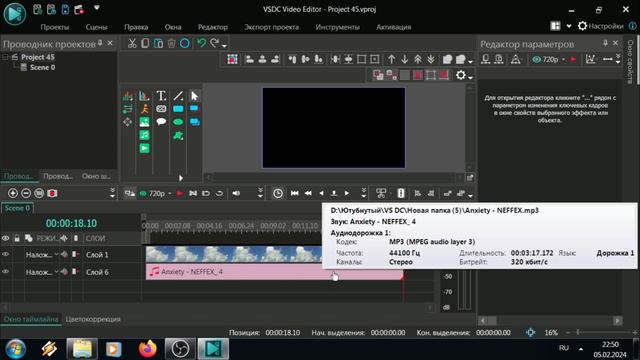Move object one layer up arrow
Viewport: 640px width, 360px height.
click(x=391, y=59)
